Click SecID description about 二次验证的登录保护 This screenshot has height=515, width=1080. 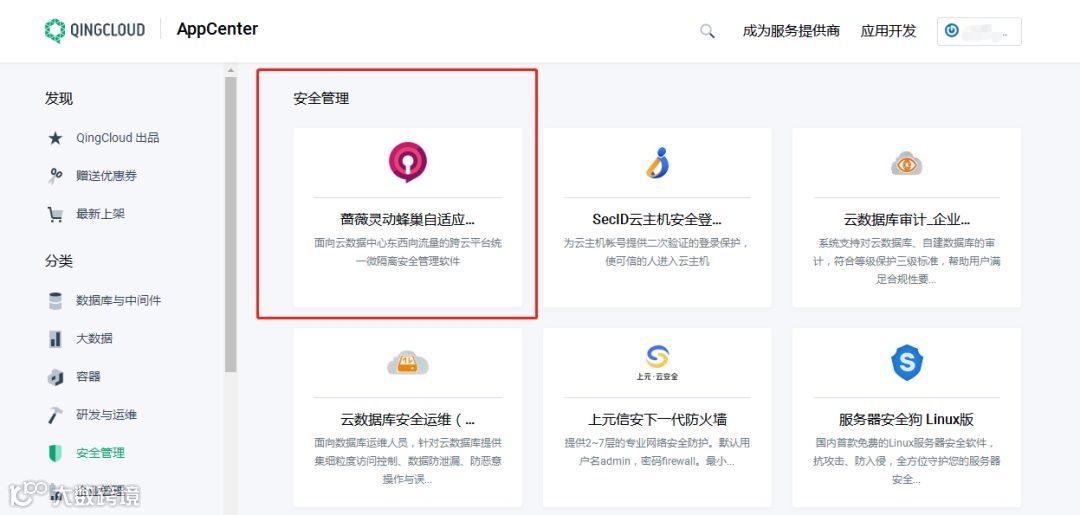click(657, 252)
